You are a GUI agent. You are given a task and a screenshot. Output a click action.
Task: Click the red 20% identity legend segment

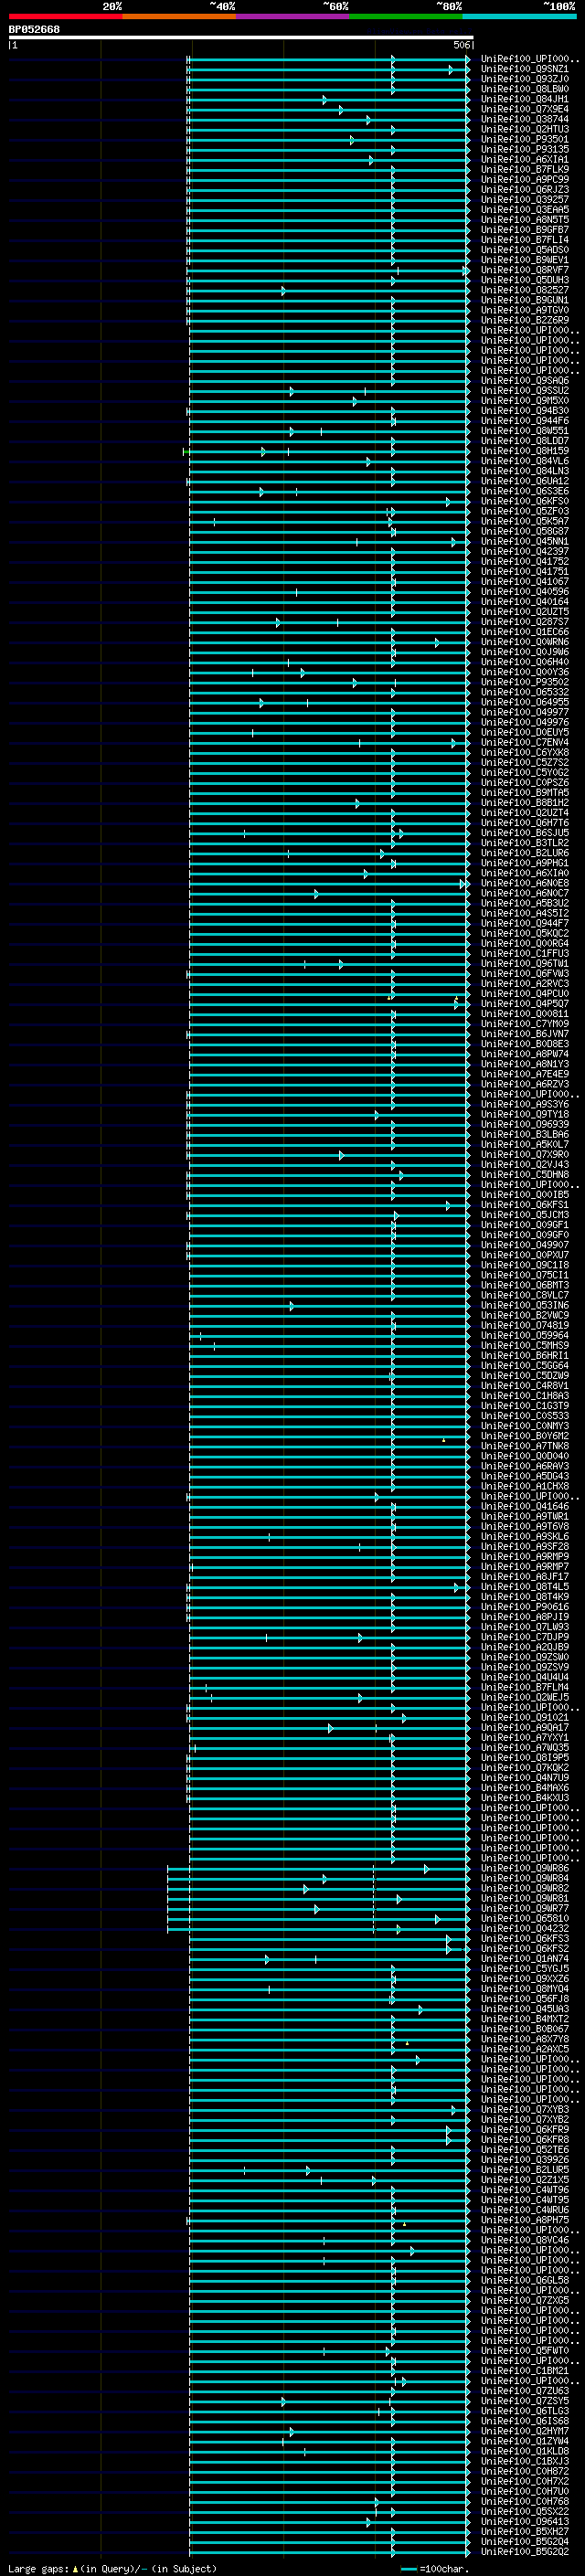click(x=65, y=16)
